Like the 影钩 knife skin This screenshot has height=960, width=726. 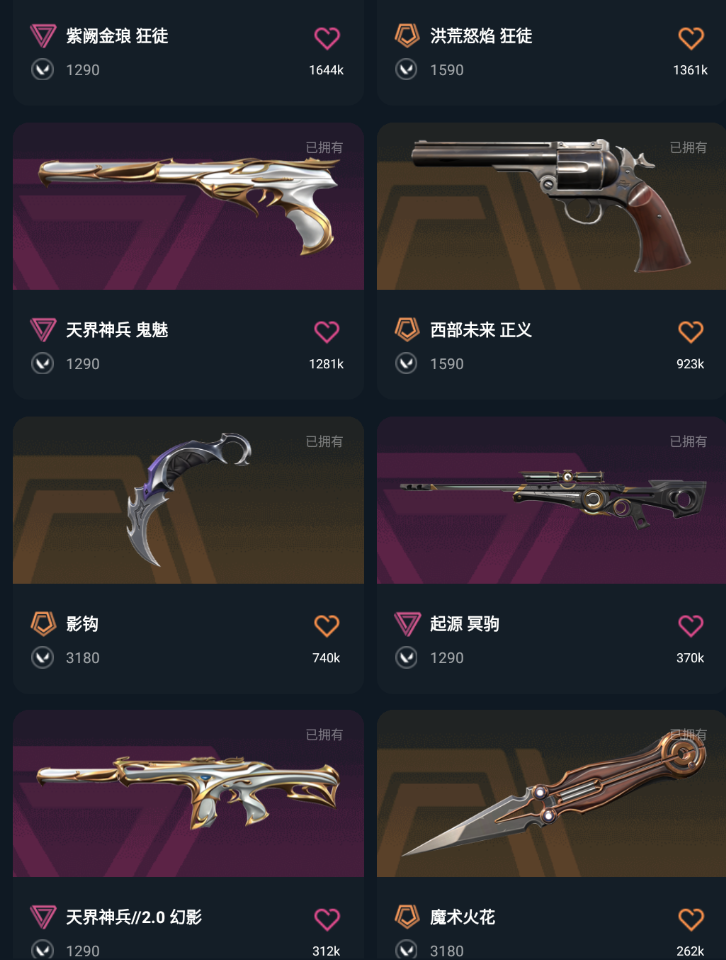327,626
